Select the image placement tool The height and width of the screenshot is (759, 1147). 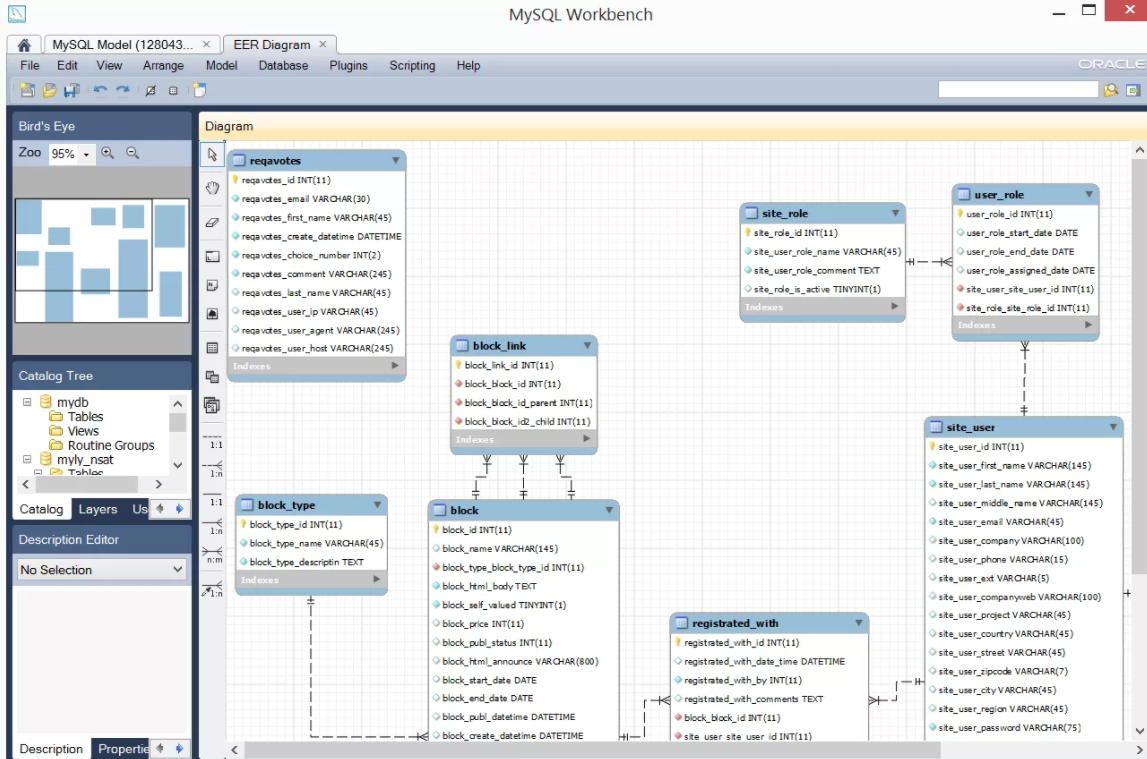pyautogui.click(x=212, y=314)
